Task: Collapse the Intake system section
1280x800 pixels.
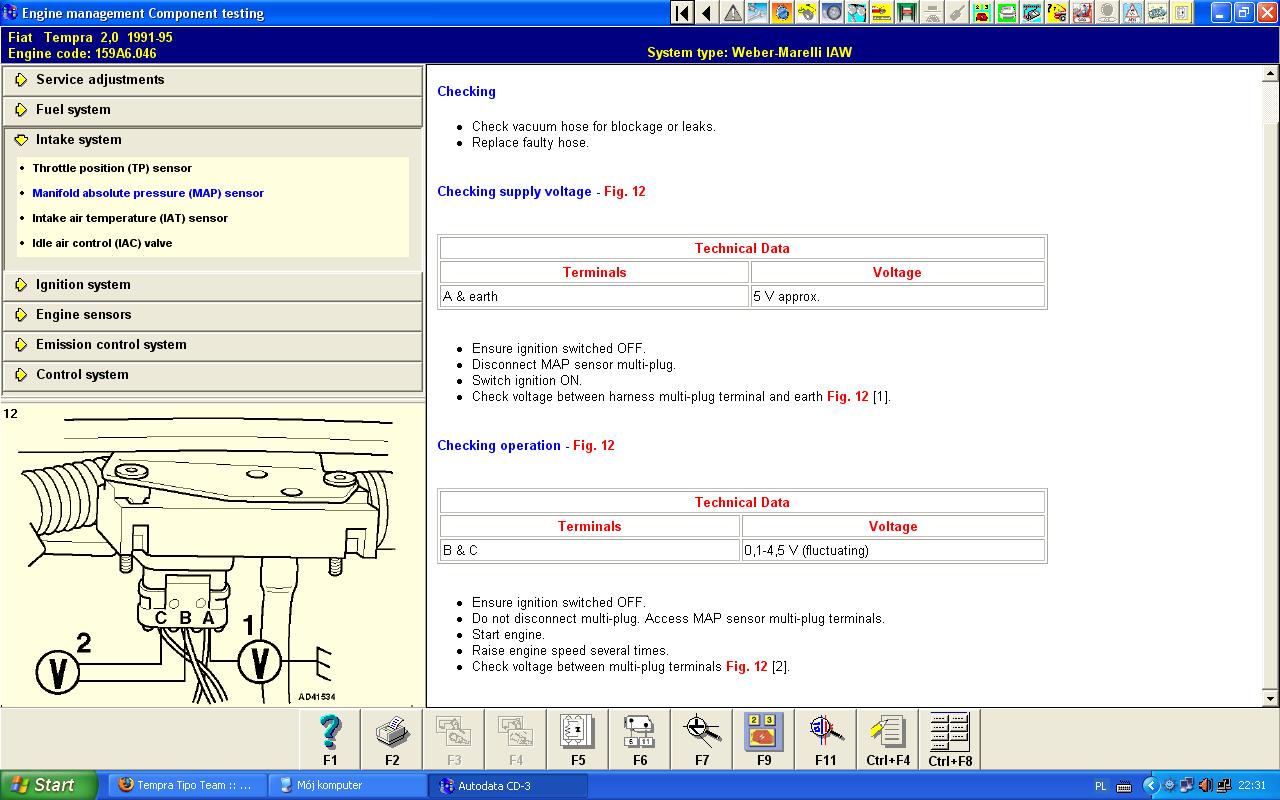Action: pyautogui.click(x=213, y=140)
